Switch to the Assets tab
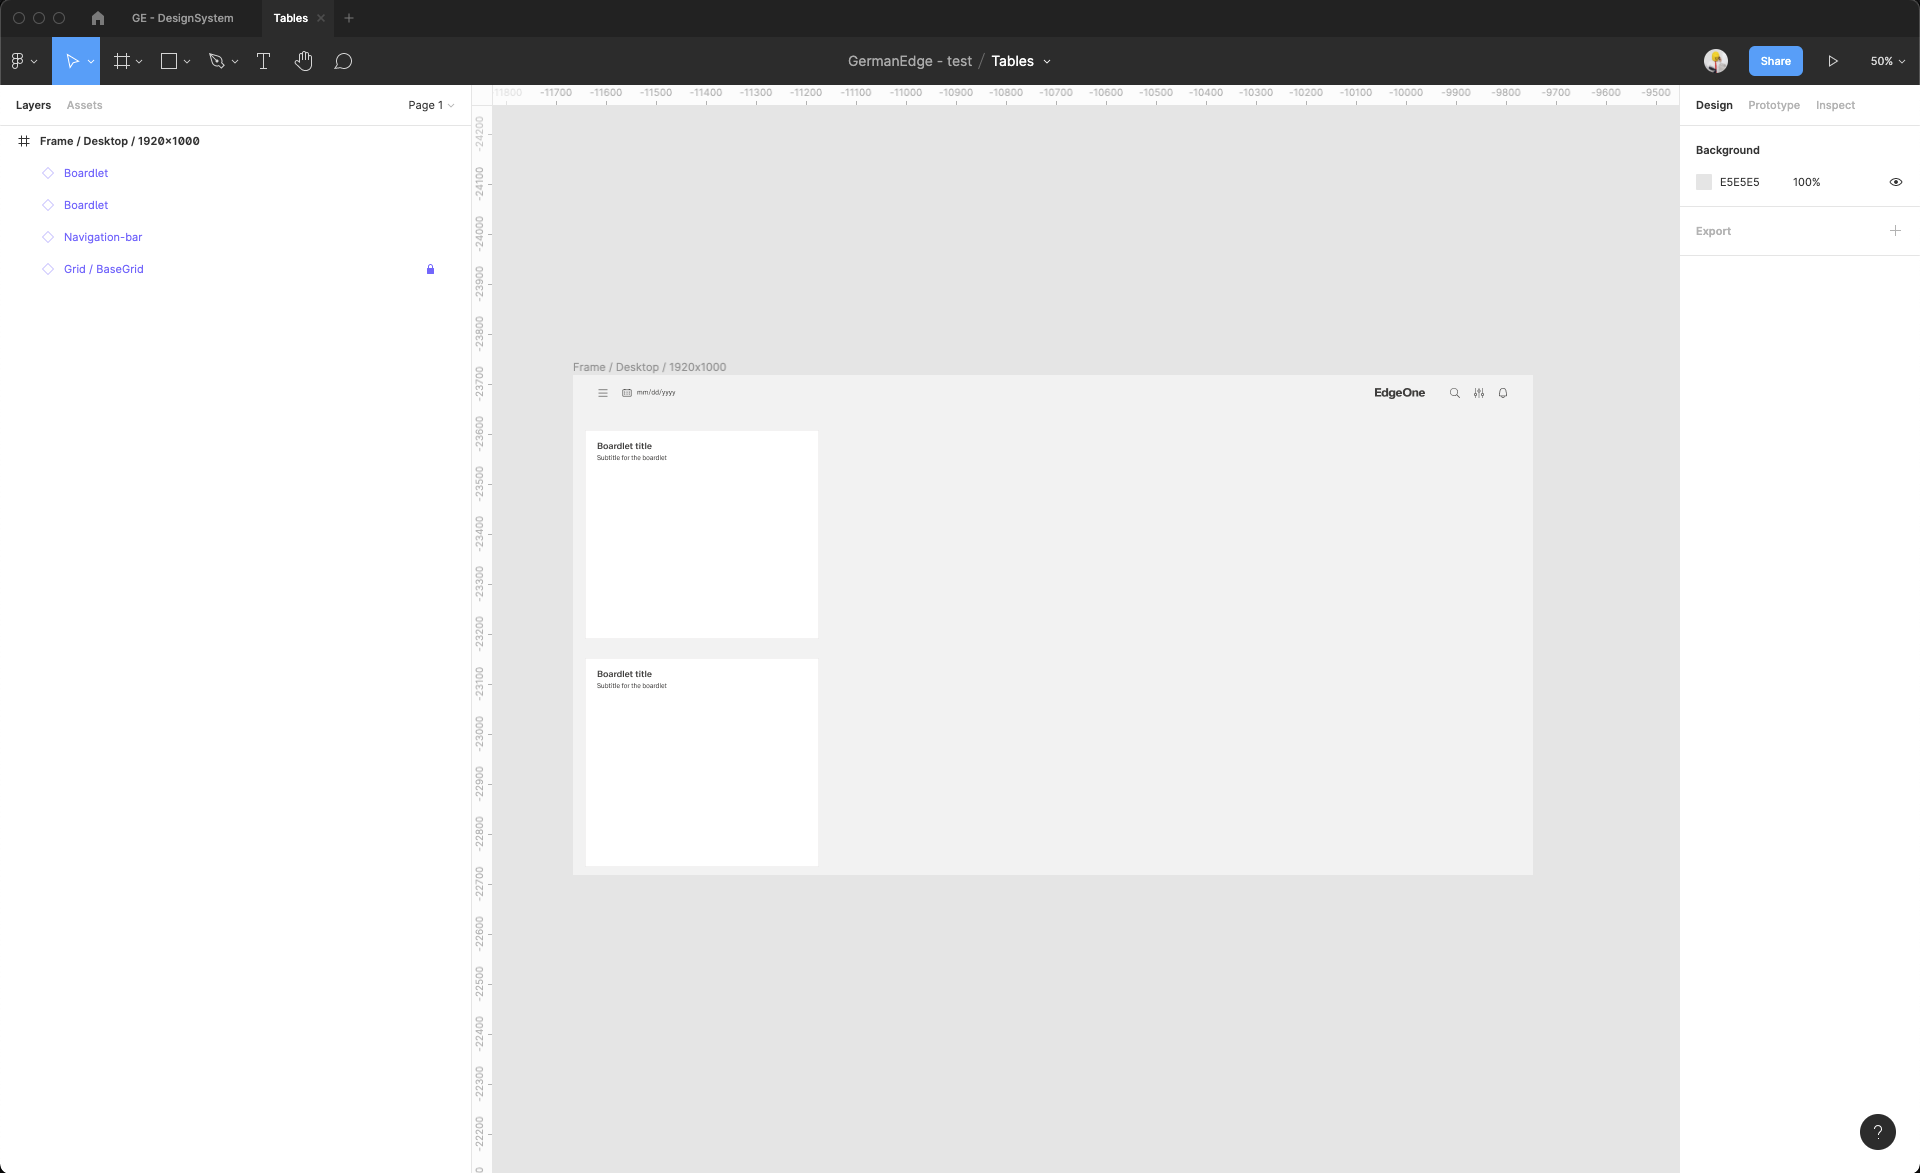1920x1173 pixels. coord(84,105)
